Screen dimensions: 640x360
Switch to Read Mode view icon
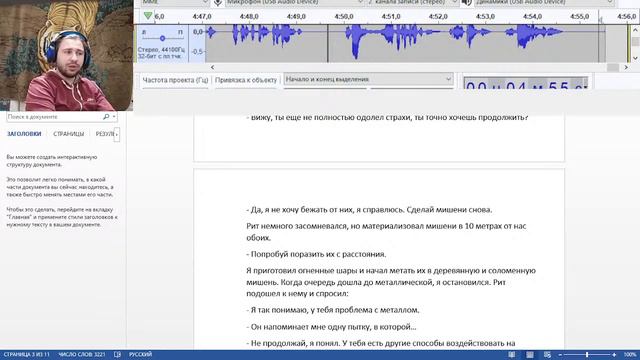coord(511,355)
